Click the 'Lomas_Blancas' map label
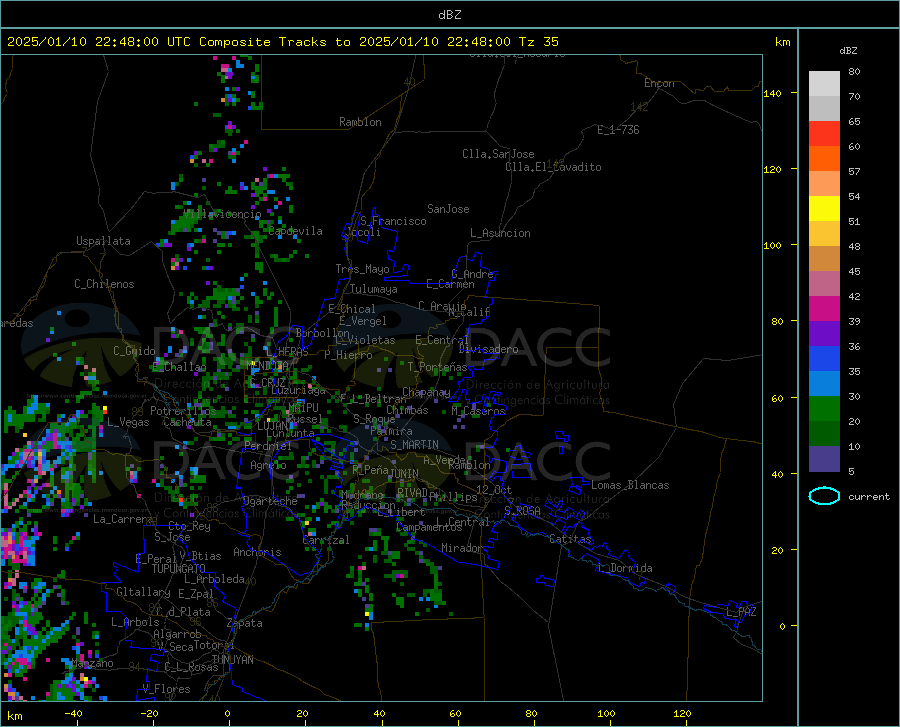This screenshot has width=900, height=727. (x=630, y=485)
